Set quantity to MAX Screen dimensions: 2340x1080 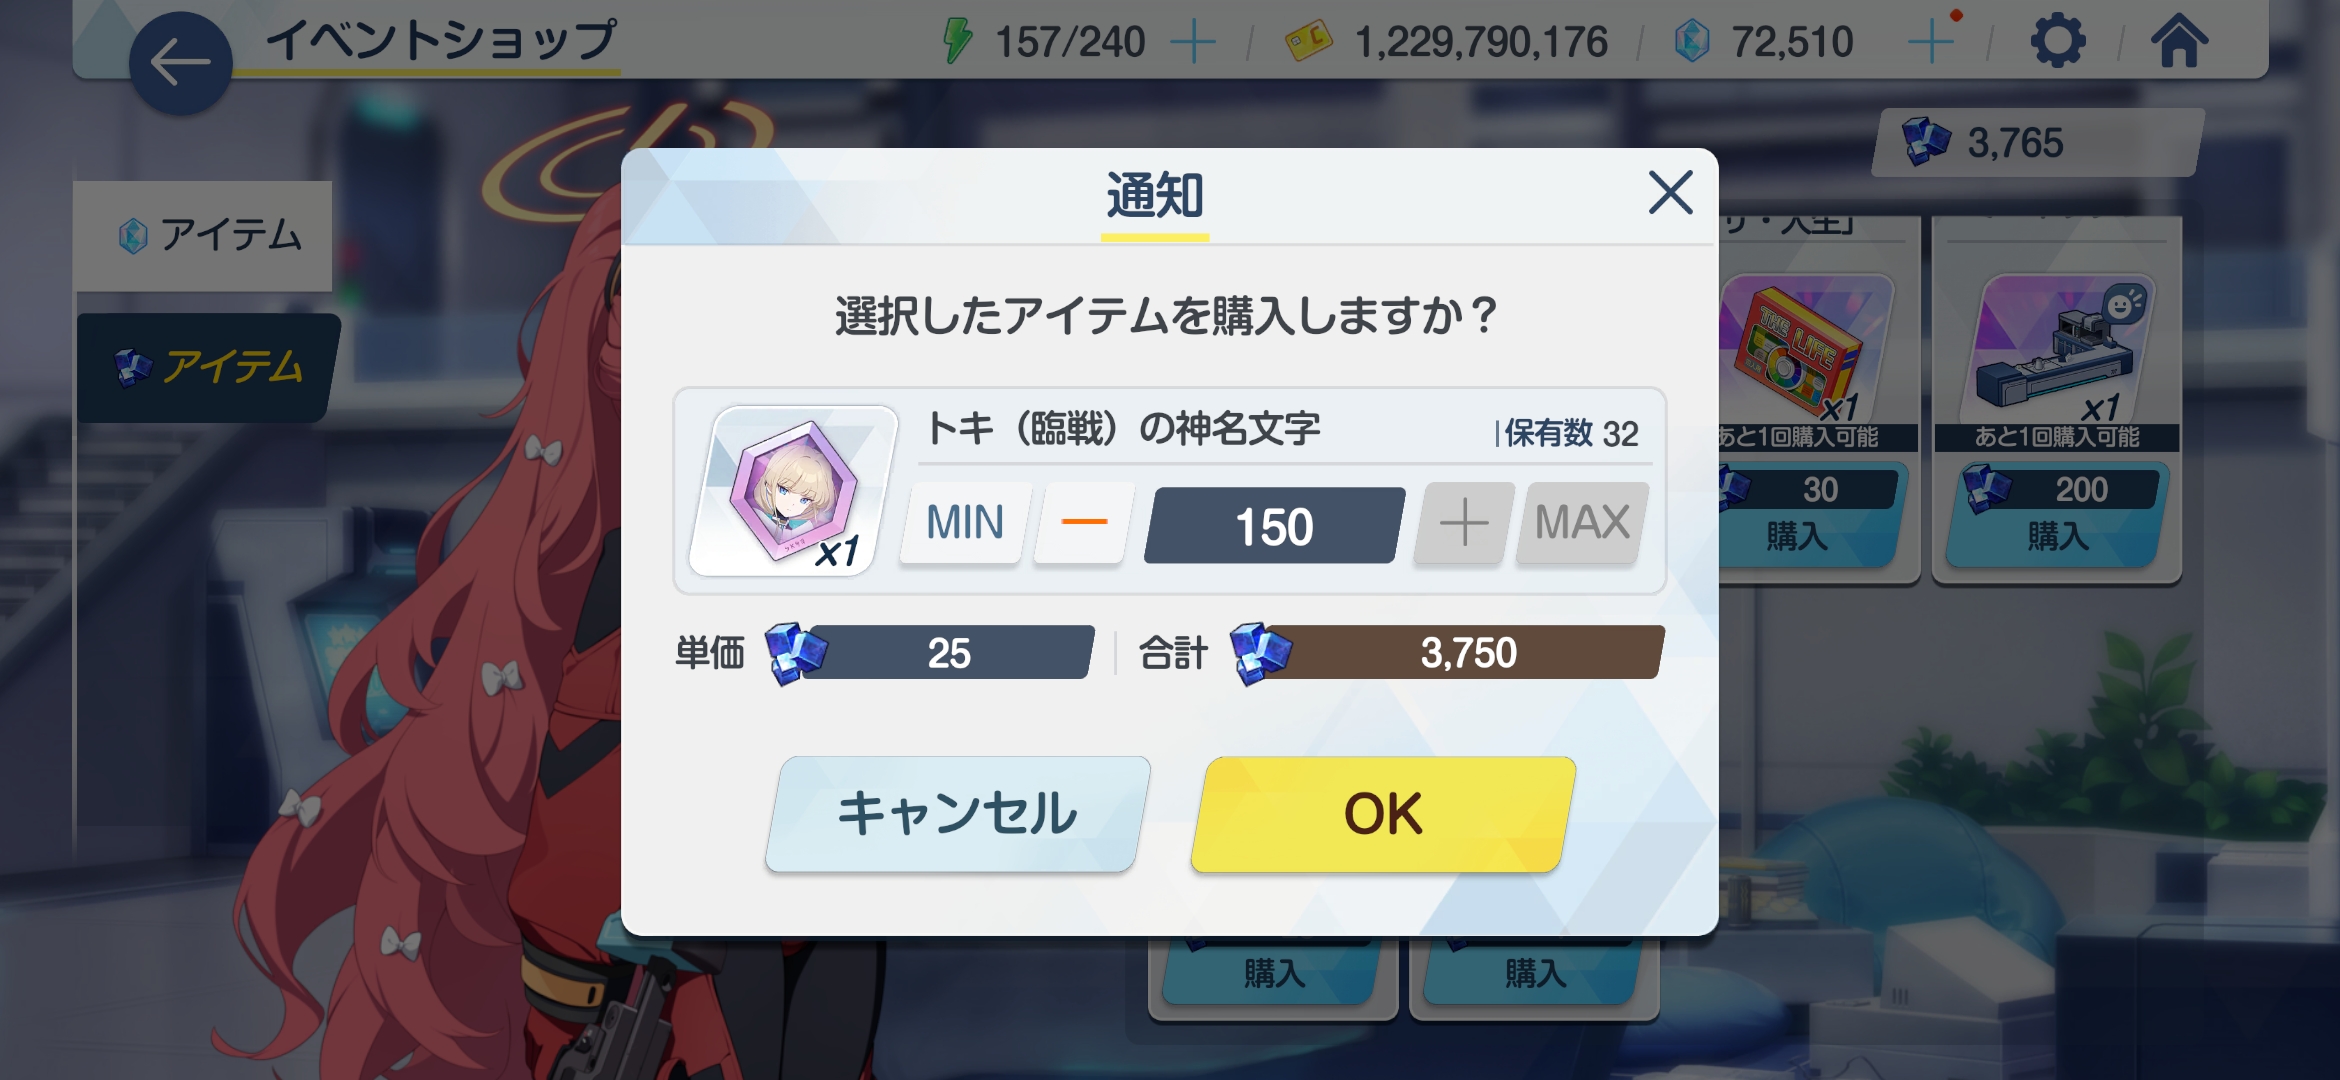pyautogui.click(x=1582, y=523)
